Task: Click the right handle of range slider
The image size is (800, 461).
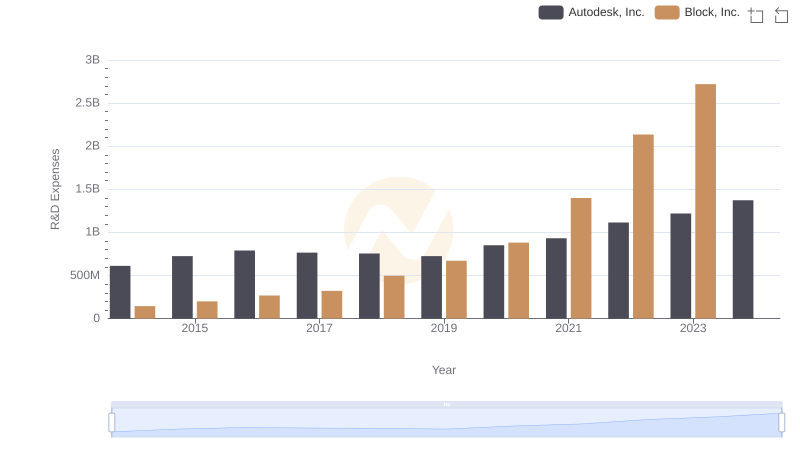Action: [x=781, y=423]
